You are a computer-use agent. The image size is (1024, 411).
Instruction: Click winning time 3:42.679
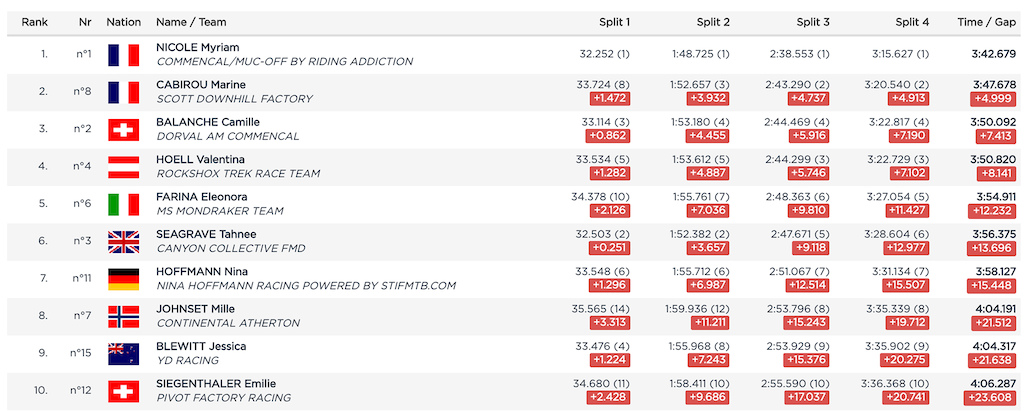(995, 54)
